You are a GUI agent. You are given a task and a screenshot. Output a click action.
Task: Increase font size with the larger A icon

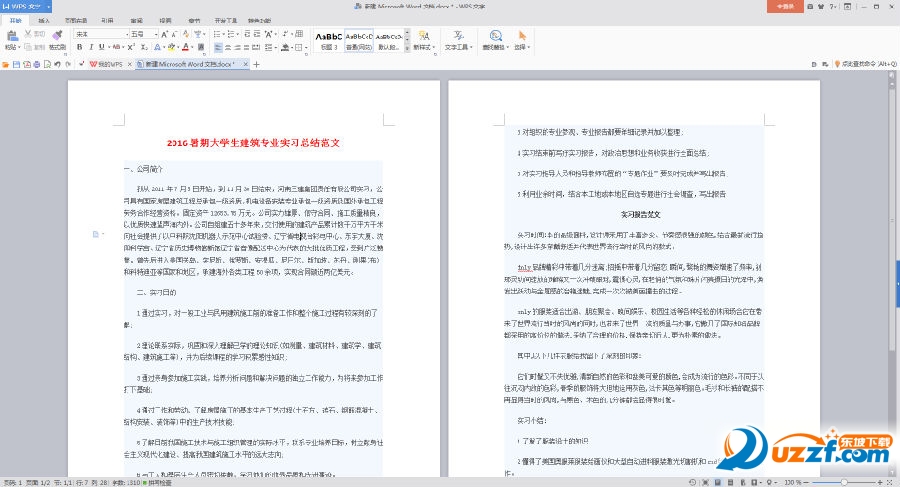tap(165, 34)
